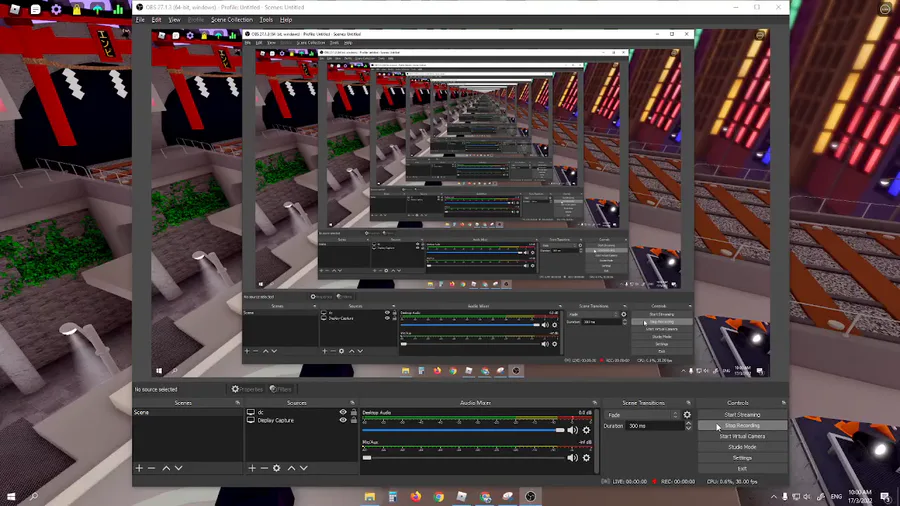The height and width of the screenshot is (506, 900).
Task: Click the Roblox menu icon in game
Action: (15, 9)
